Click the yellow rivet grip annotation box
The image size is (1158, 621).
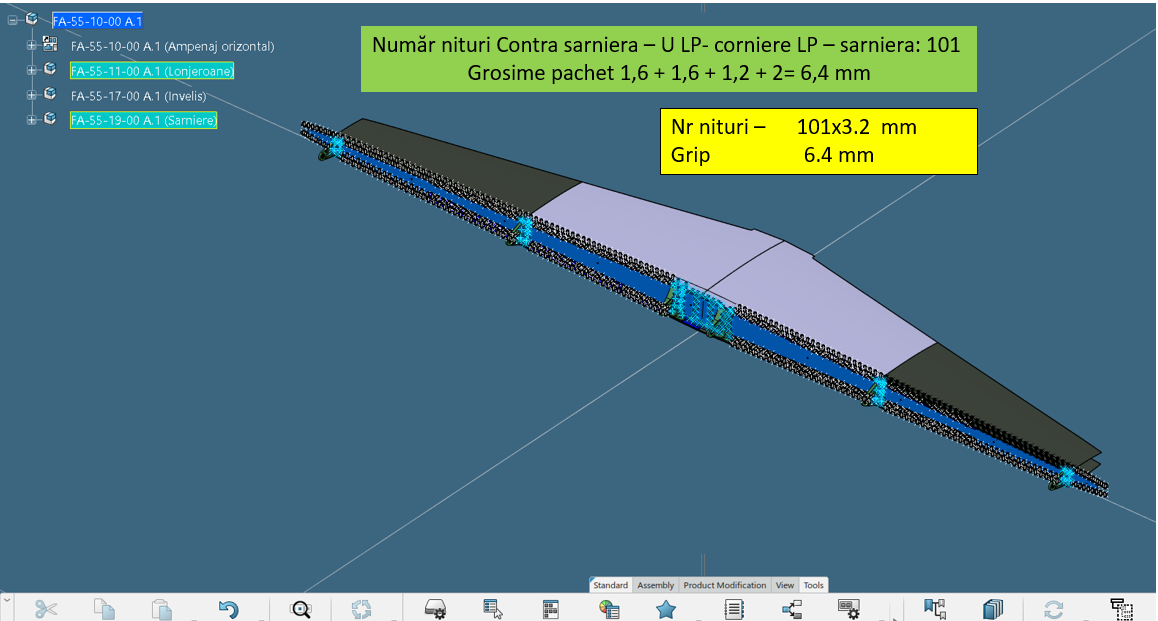point(817,141)
